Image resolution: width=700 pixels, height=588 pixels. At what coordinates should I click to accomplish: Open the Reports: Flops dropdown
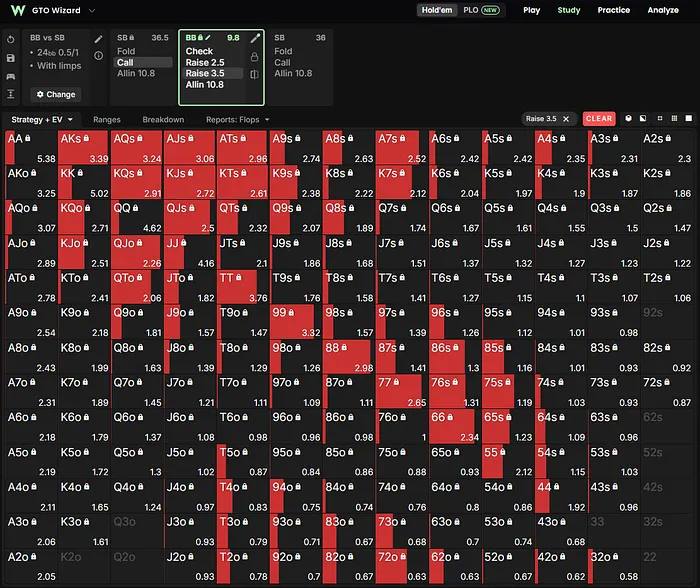coord(238,120)
